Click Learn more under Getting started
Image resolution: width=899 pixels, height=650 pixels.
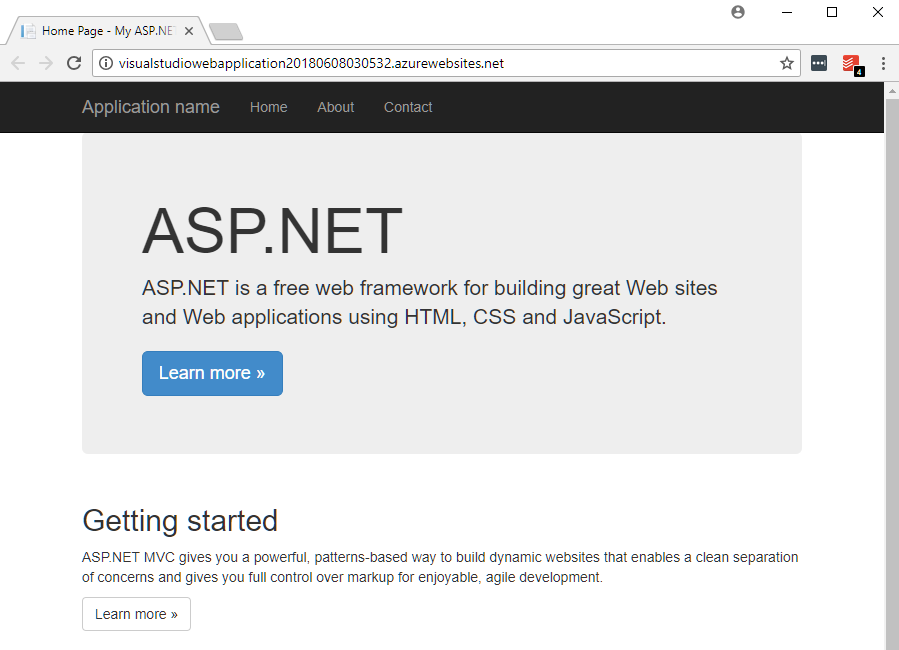(x=136, y=614)
